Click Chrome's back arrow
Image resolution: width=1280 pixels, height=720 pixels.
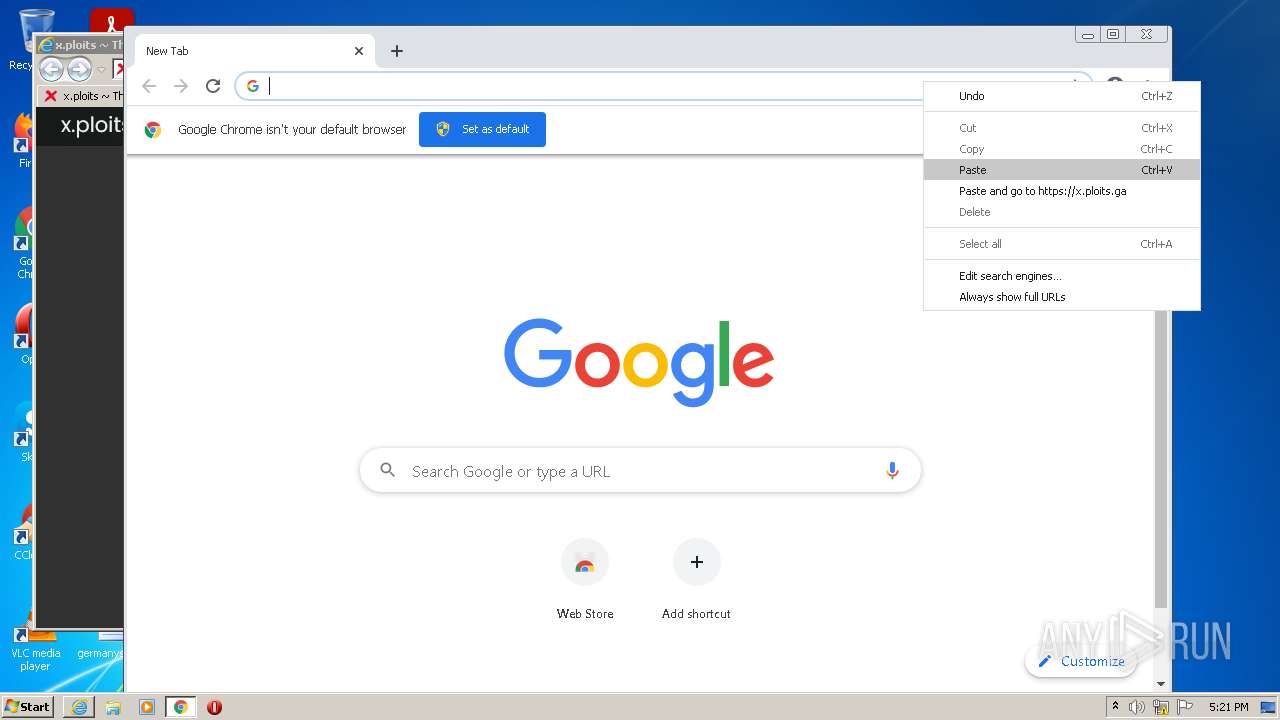[x=149, y=86]
